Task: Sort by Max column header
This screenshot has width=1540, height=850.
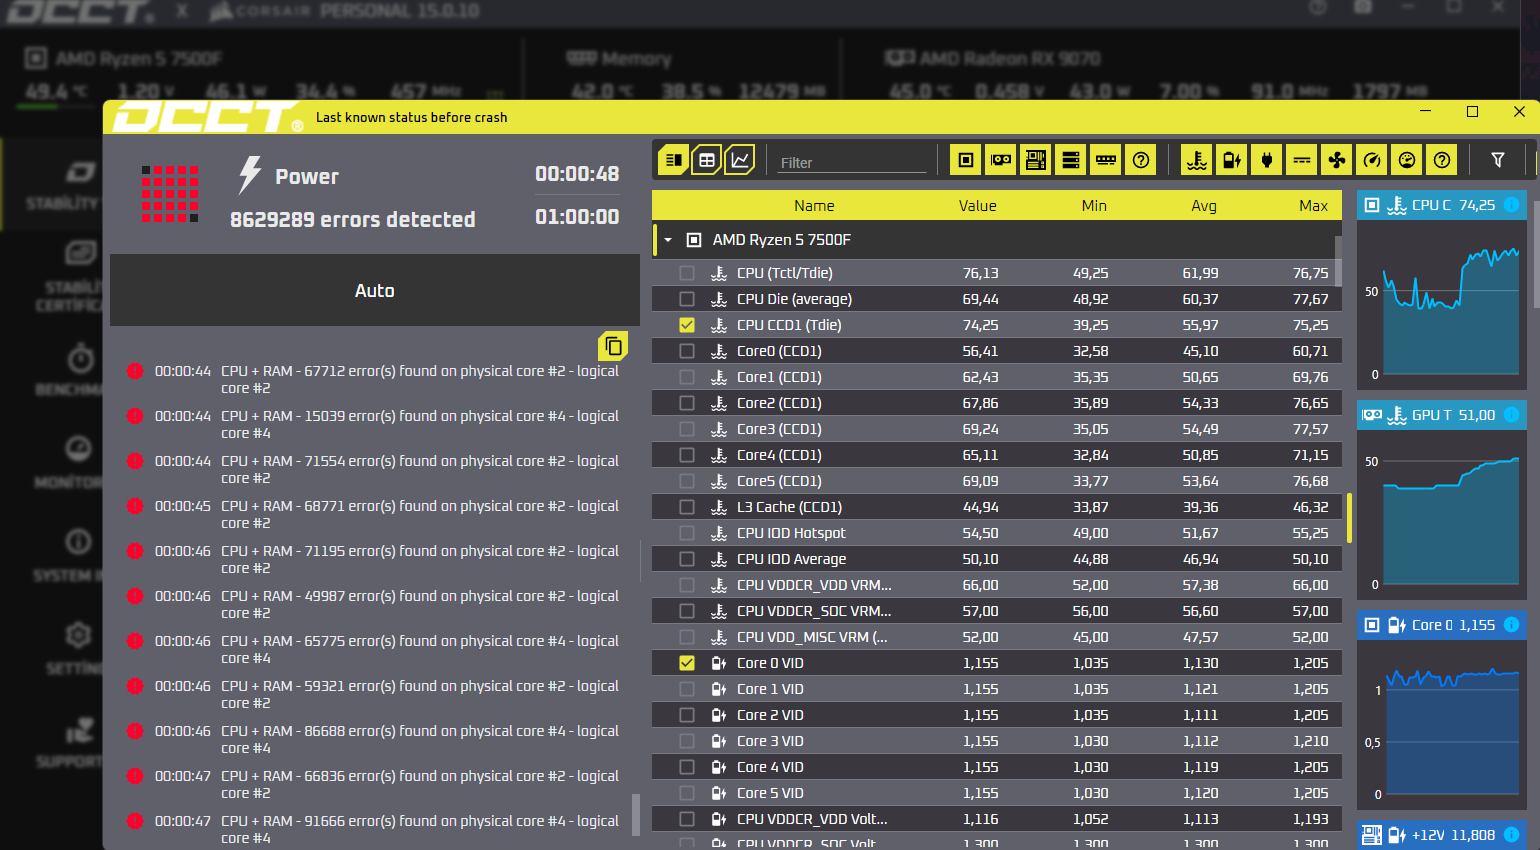Action: coord(1313,206)
